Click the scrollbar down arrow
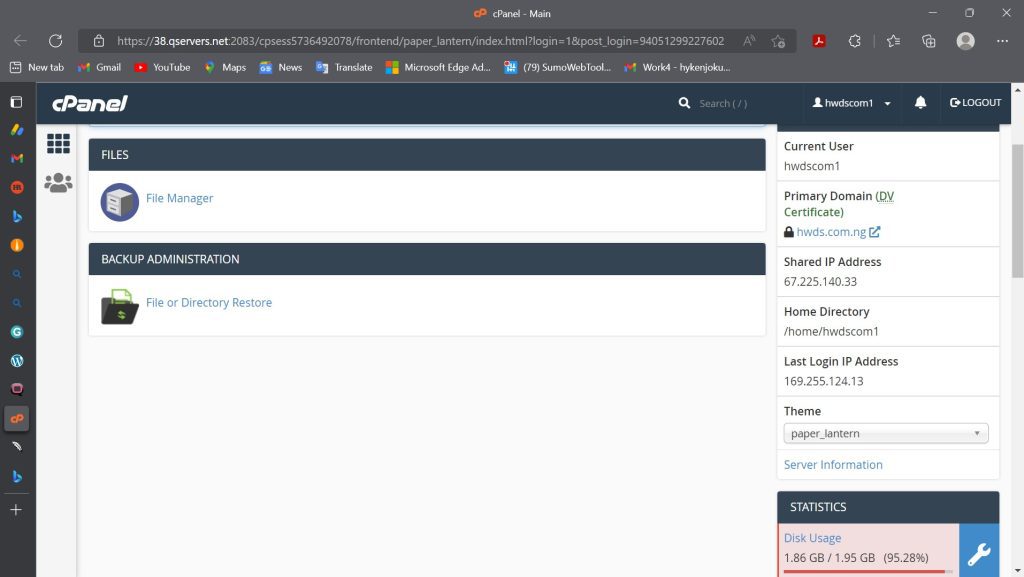 1017,570
